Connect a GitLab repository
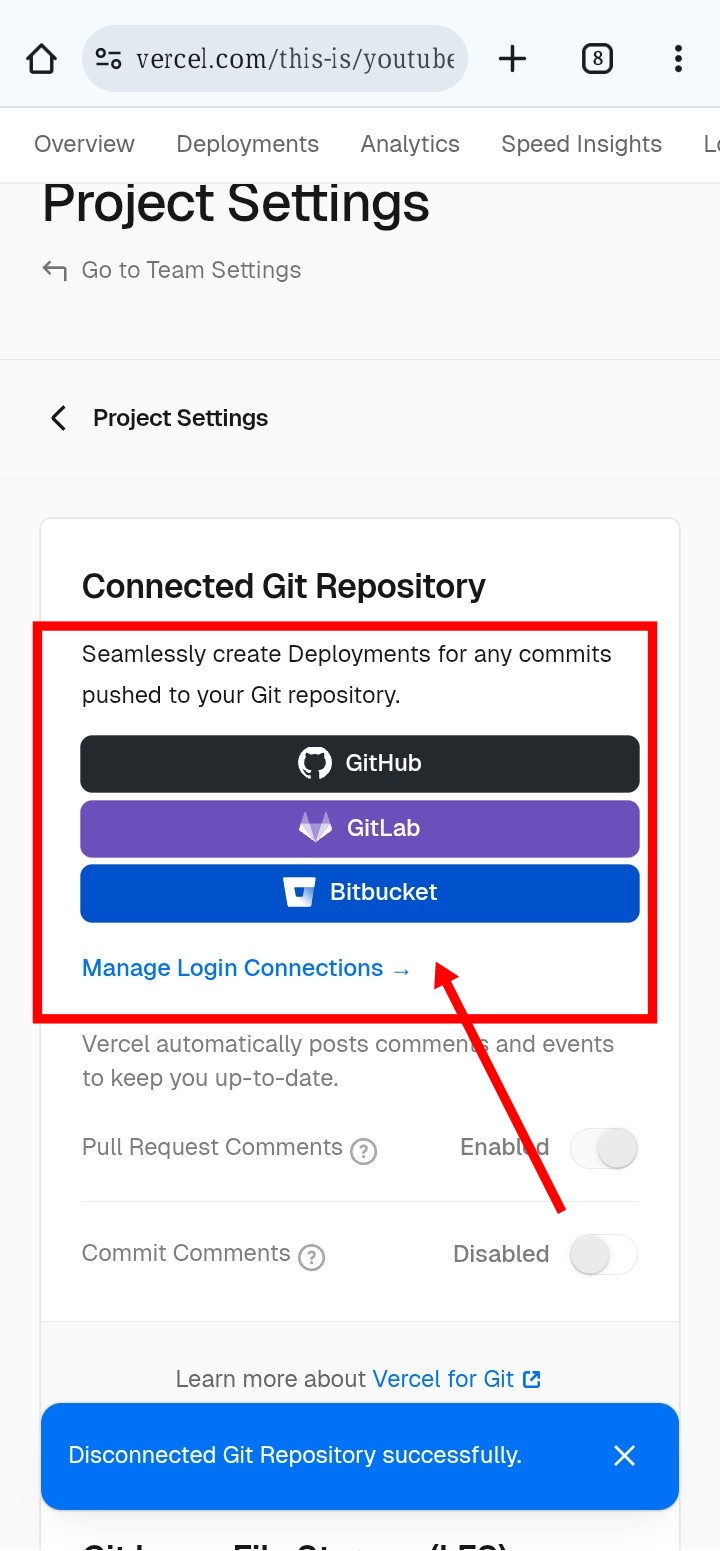 coord(360,829)
